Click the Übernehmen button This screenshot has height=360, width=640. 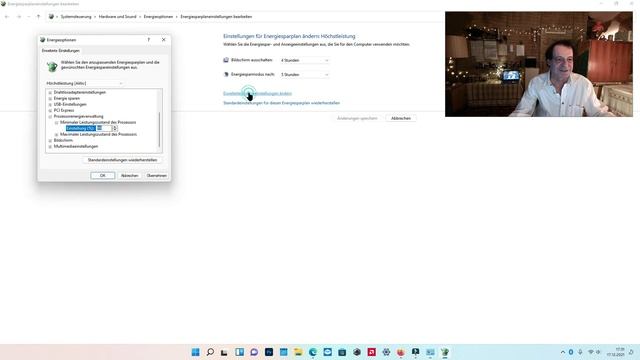156,176
